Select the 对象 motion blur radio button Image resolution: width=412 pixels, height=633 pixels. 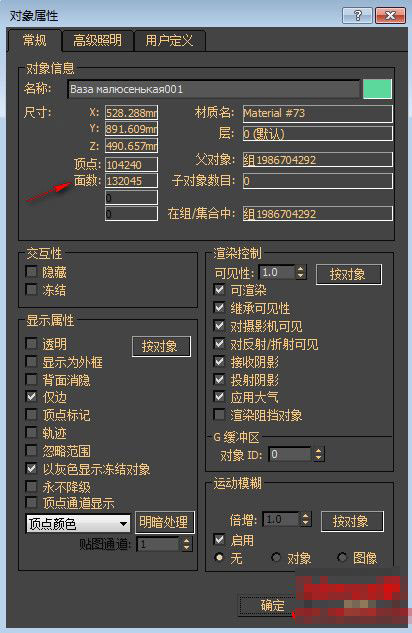tap(276, 558)
